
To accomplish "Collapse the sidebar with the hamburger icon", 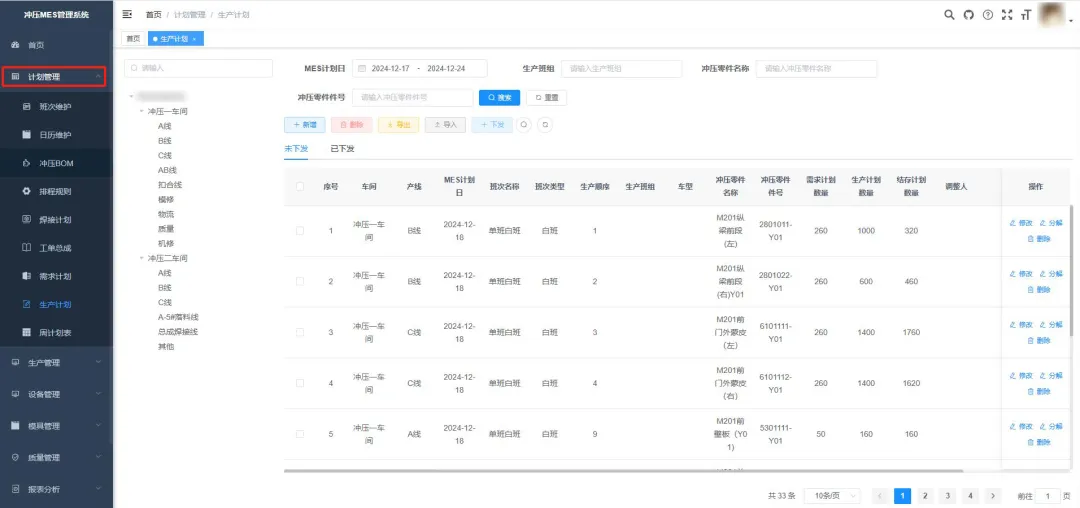I will pos(127,14).
